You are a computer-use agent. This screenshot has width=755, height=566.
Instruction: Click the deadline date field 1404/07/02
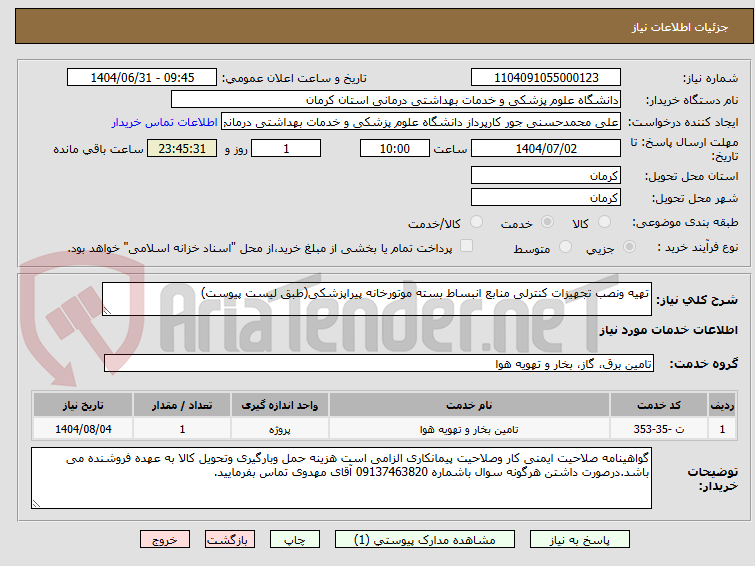546,148
